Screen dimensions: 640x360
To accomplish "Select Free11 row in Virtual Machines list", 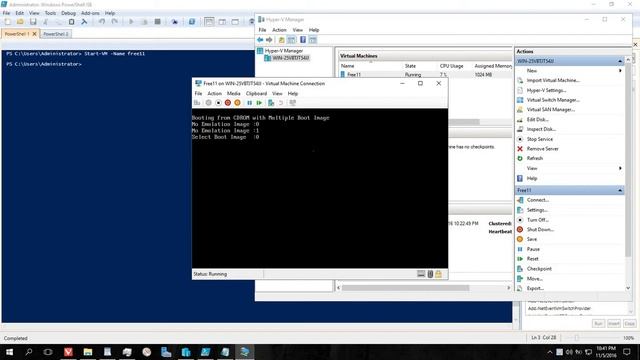I will tap(425, 75).
